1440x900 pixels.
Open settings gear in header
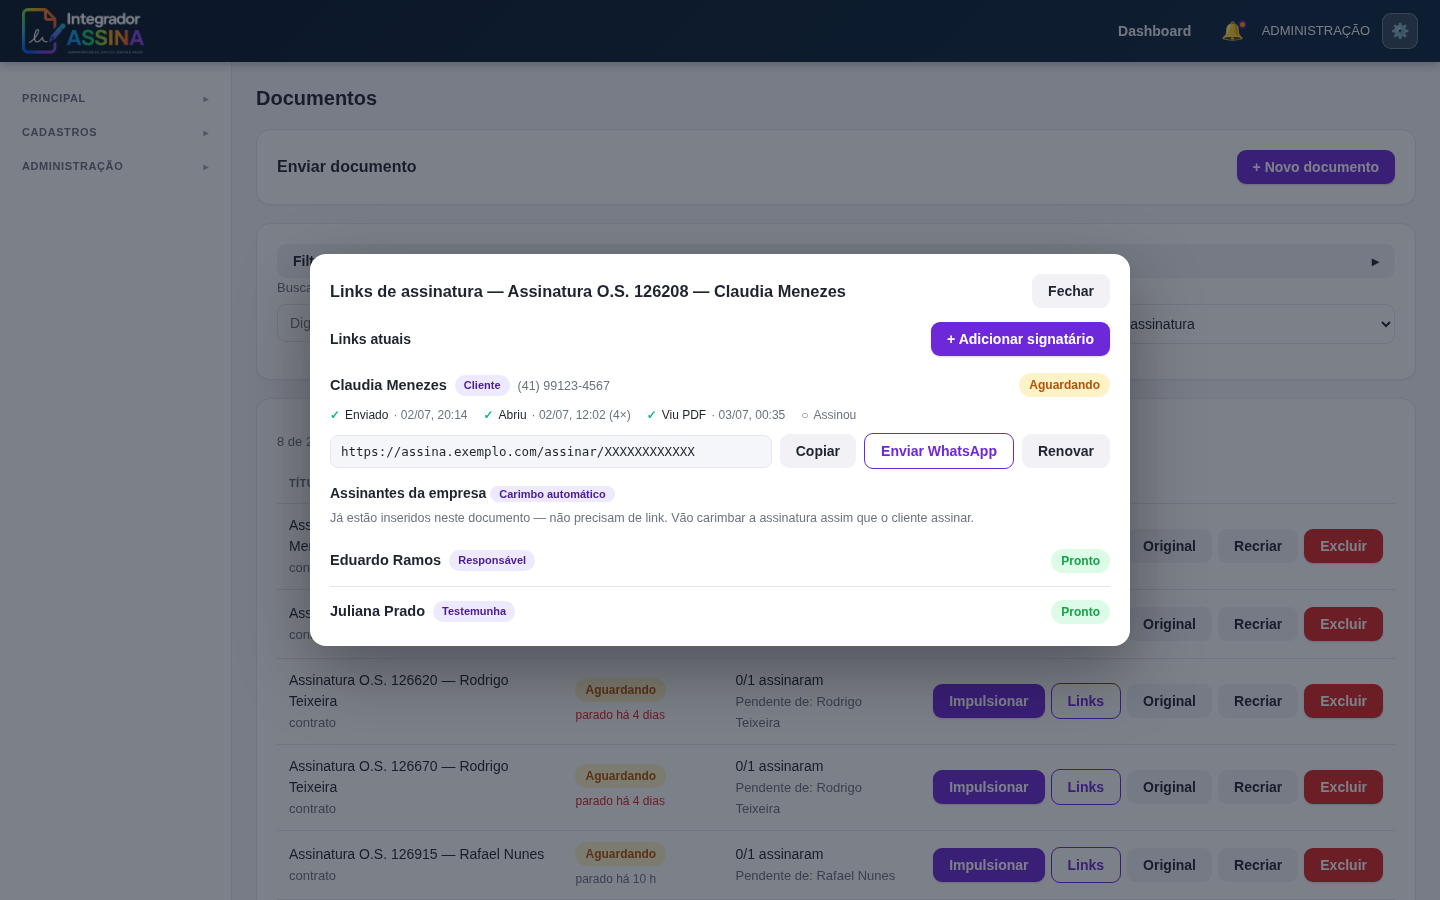(x=1399, y=31)
